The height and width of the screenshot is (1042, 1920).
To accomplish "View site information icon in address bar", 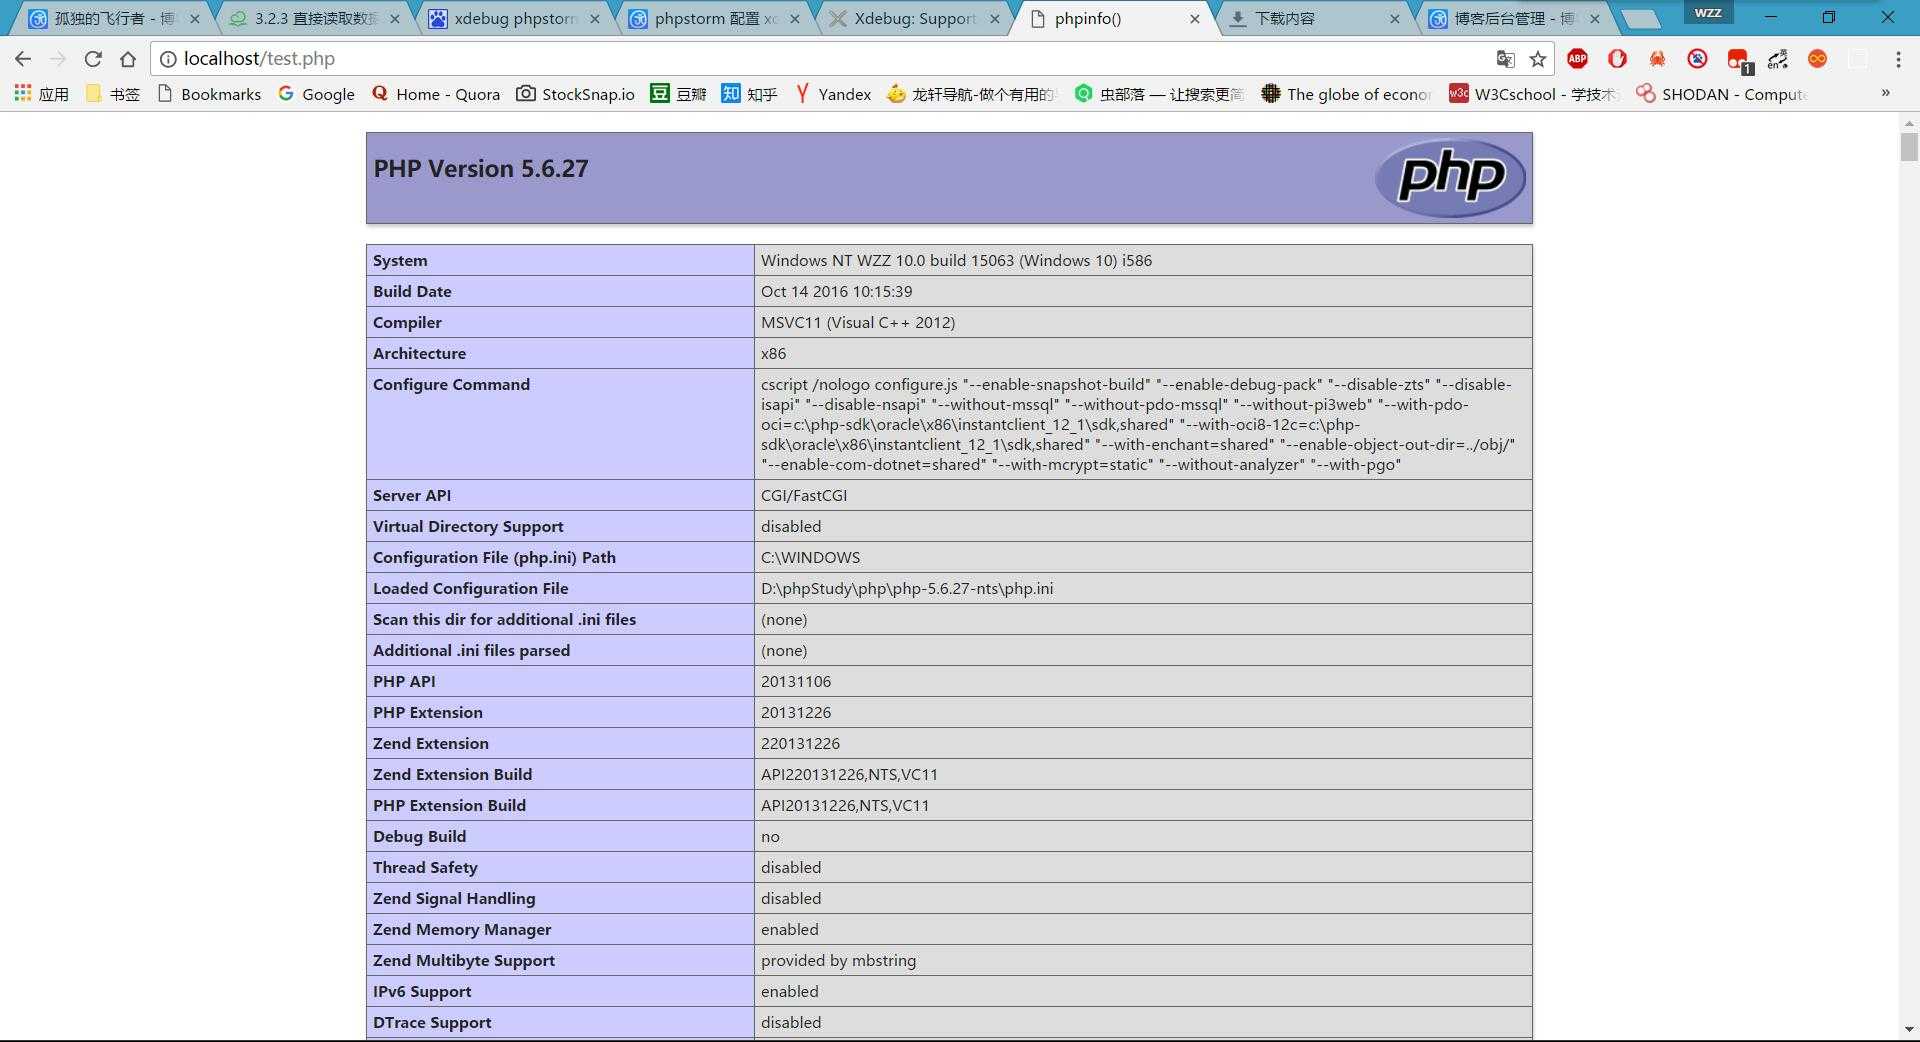I will click(x=168, y=59).
